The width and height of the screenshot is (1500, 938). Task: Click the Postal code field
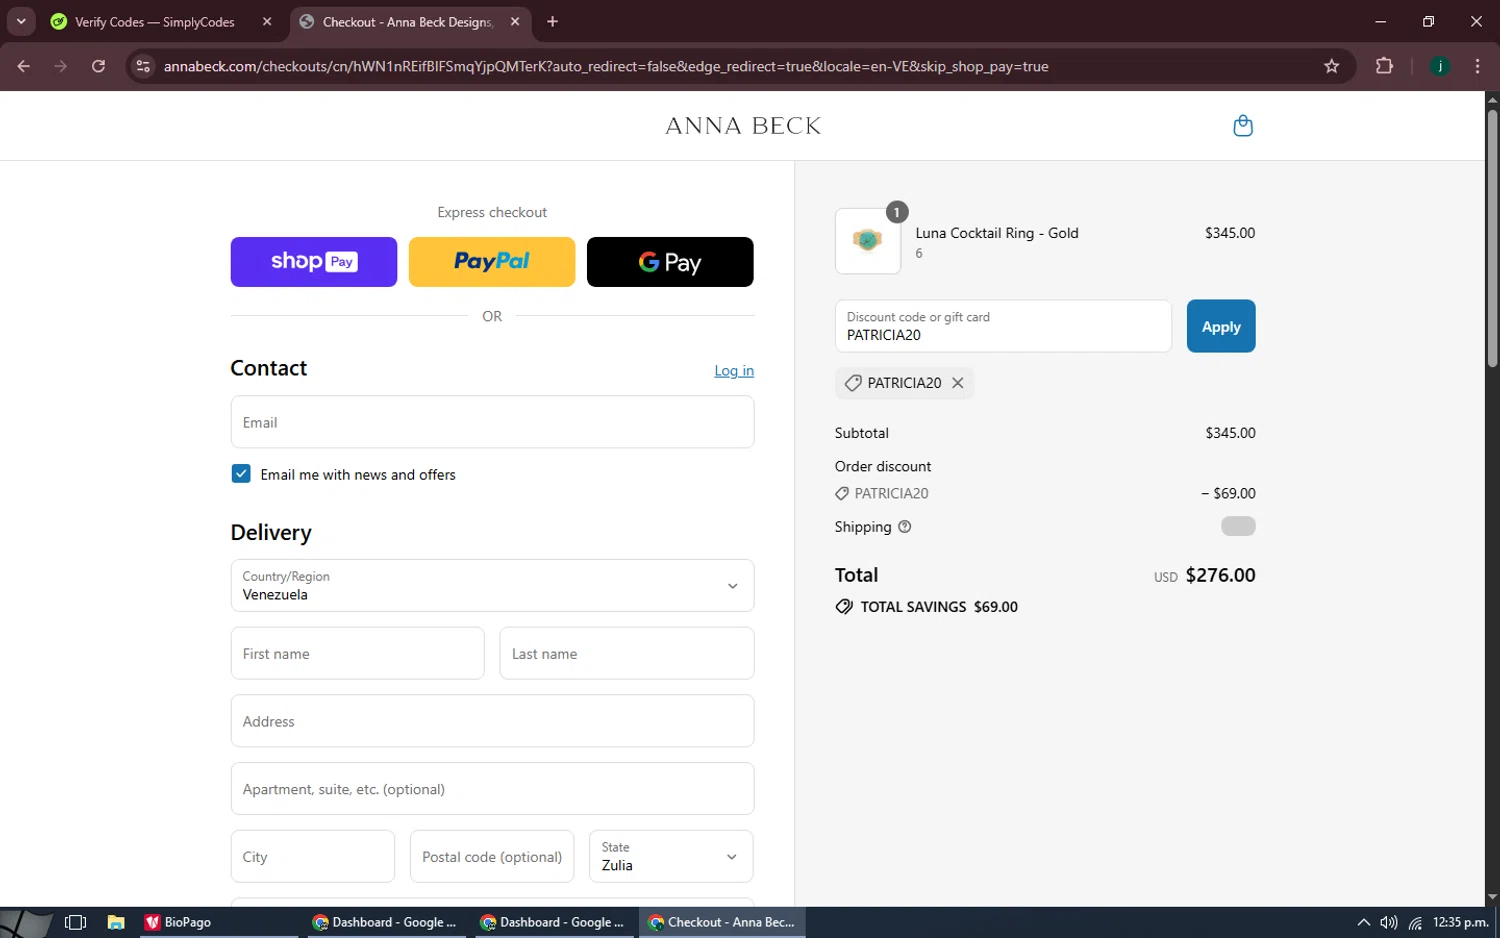coord(492,857)
